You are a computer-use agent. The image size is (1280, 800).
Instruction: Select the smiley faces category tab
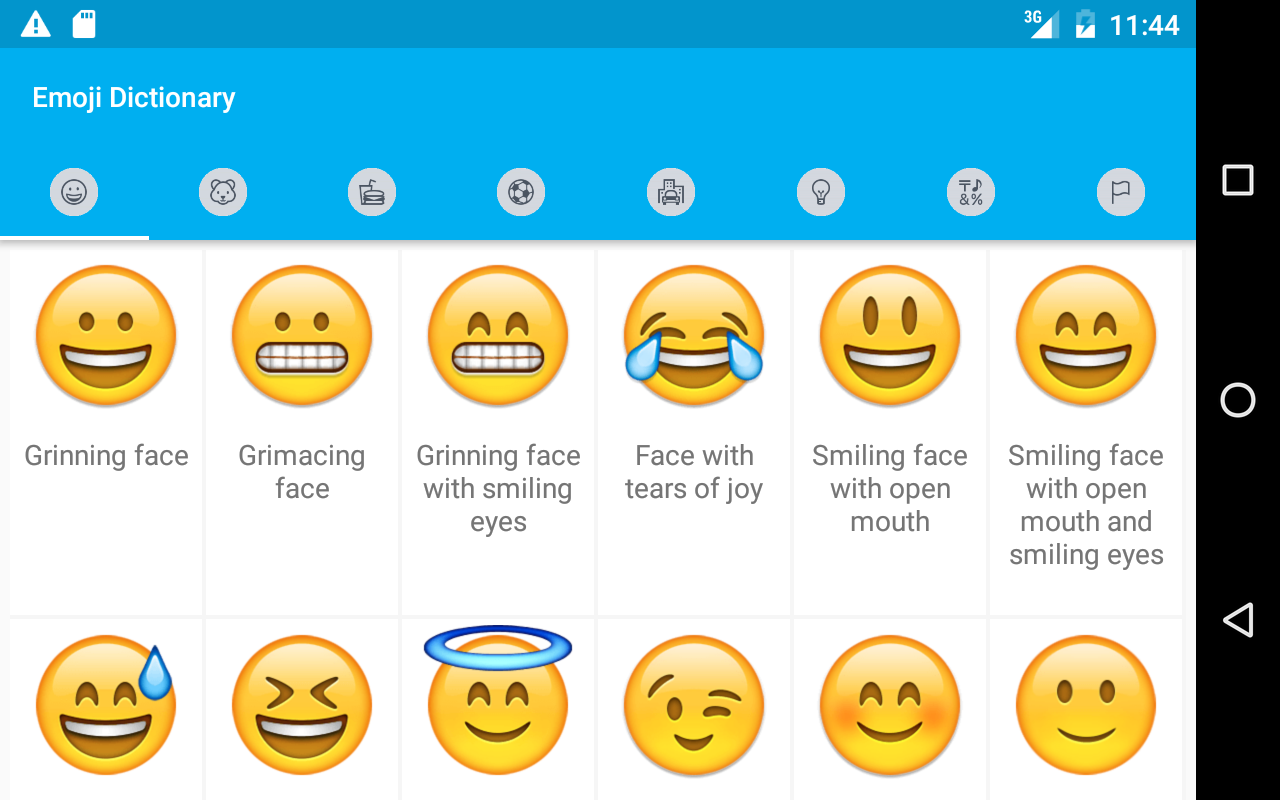pos(74,191)
